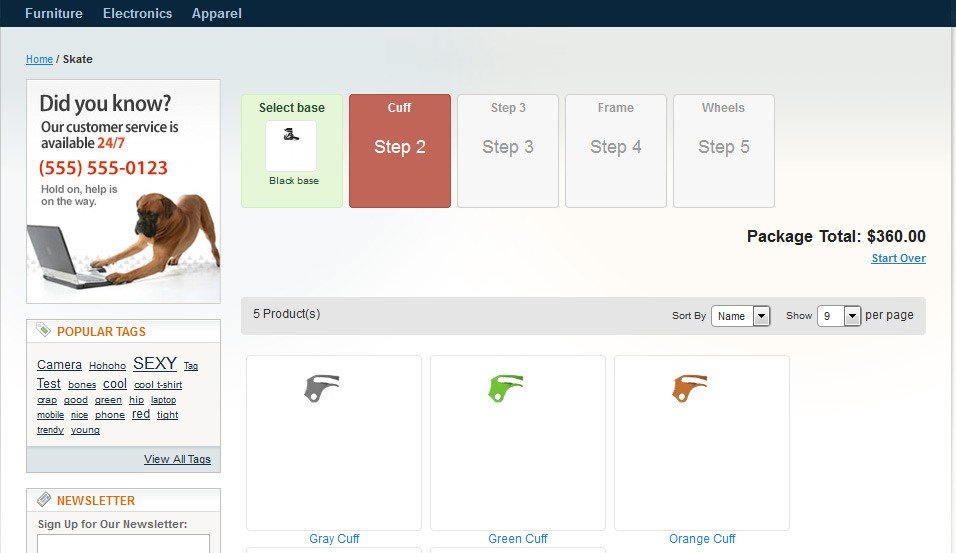Open the red tag
Image resolution: width=956 pixels, height=553 pixels.
(141, 414)
